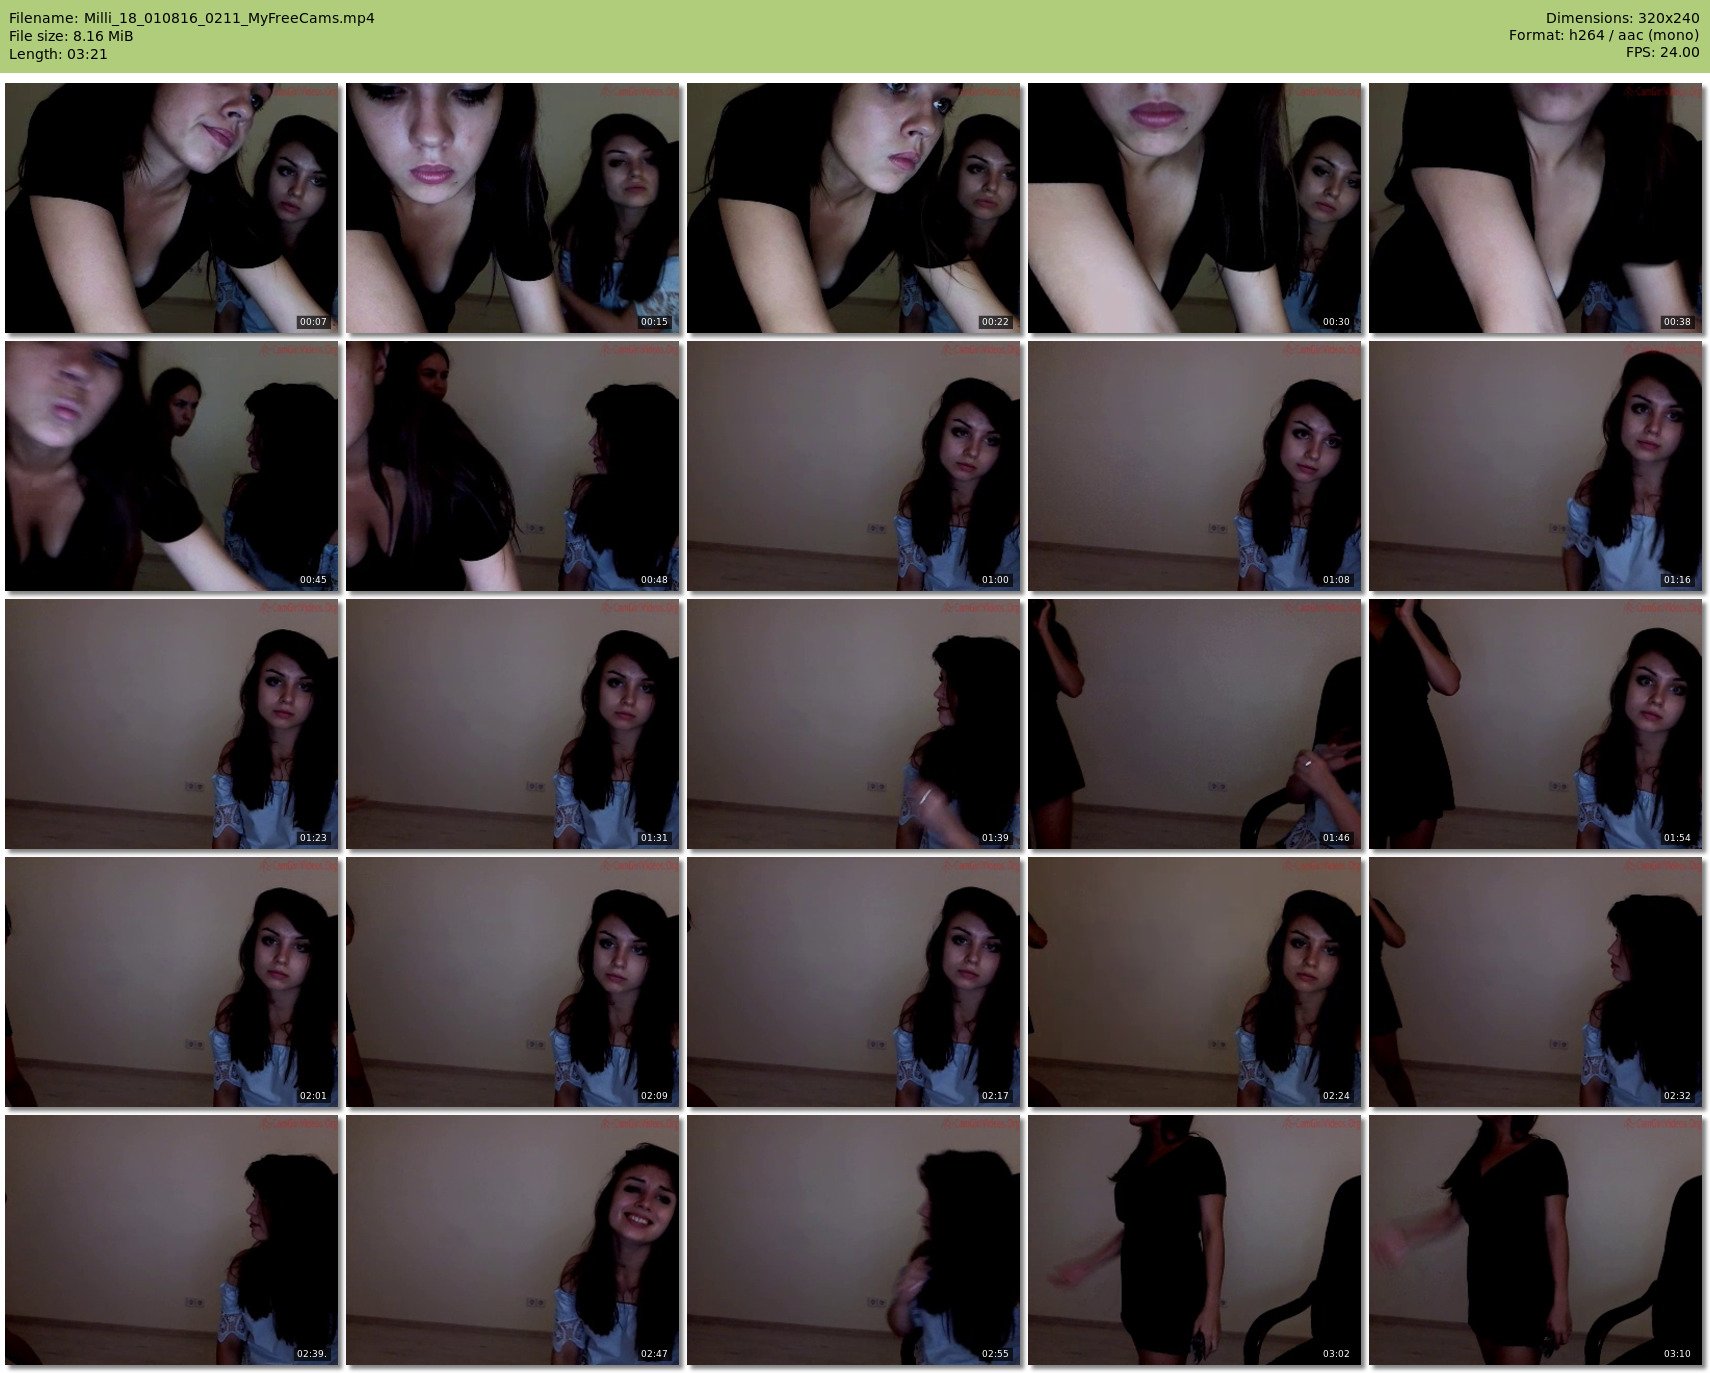Open the frame marked 02:17
This screenshot has height=1373, width=1710.
pos(854,982)
